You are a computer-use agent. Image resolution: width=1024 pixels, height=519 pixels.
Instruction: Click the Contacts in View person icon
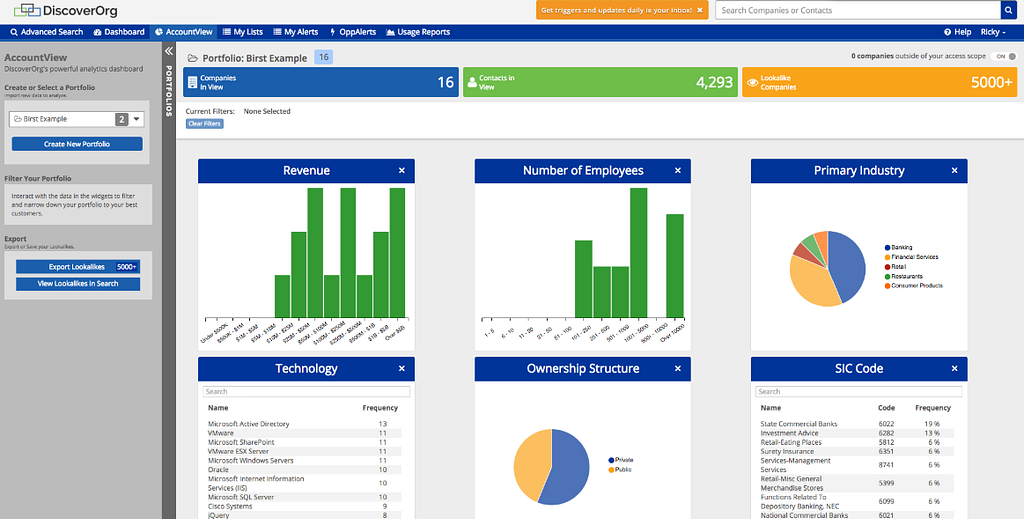[x=472, y=83]
